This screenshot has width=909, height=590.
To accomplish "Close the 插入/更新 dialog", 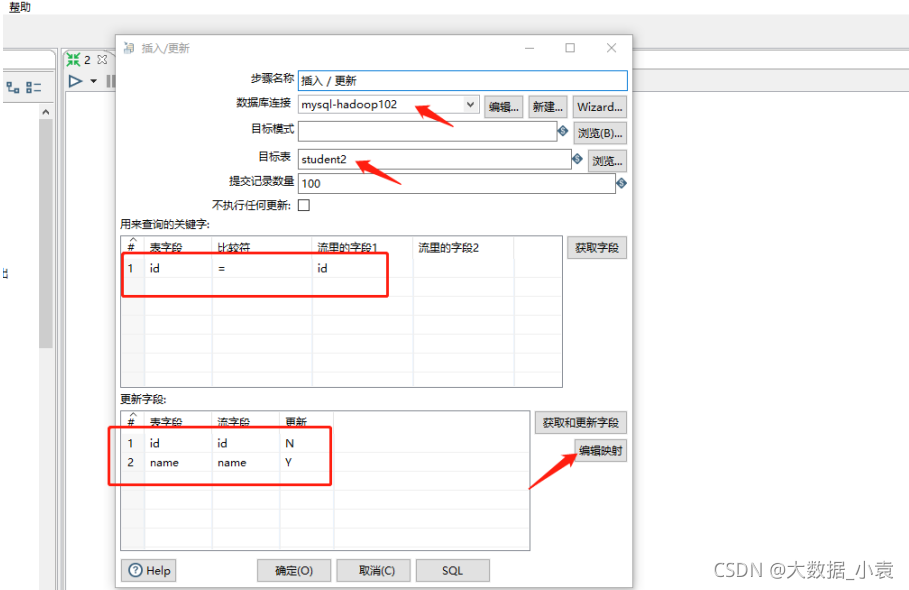I will pos(611,48).
